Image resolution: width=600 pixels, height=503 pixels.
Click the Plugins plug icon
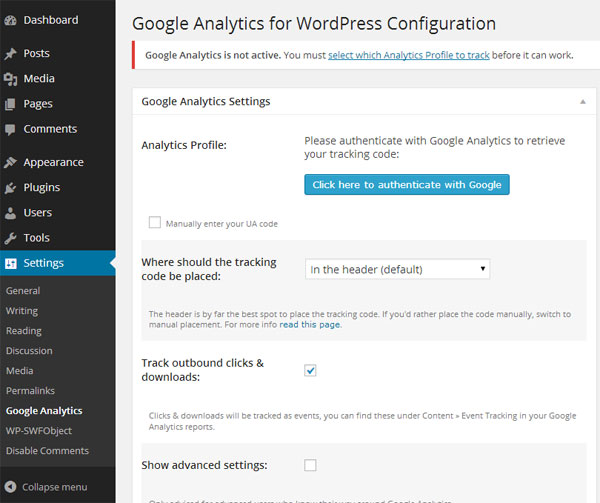pos(10,188)
